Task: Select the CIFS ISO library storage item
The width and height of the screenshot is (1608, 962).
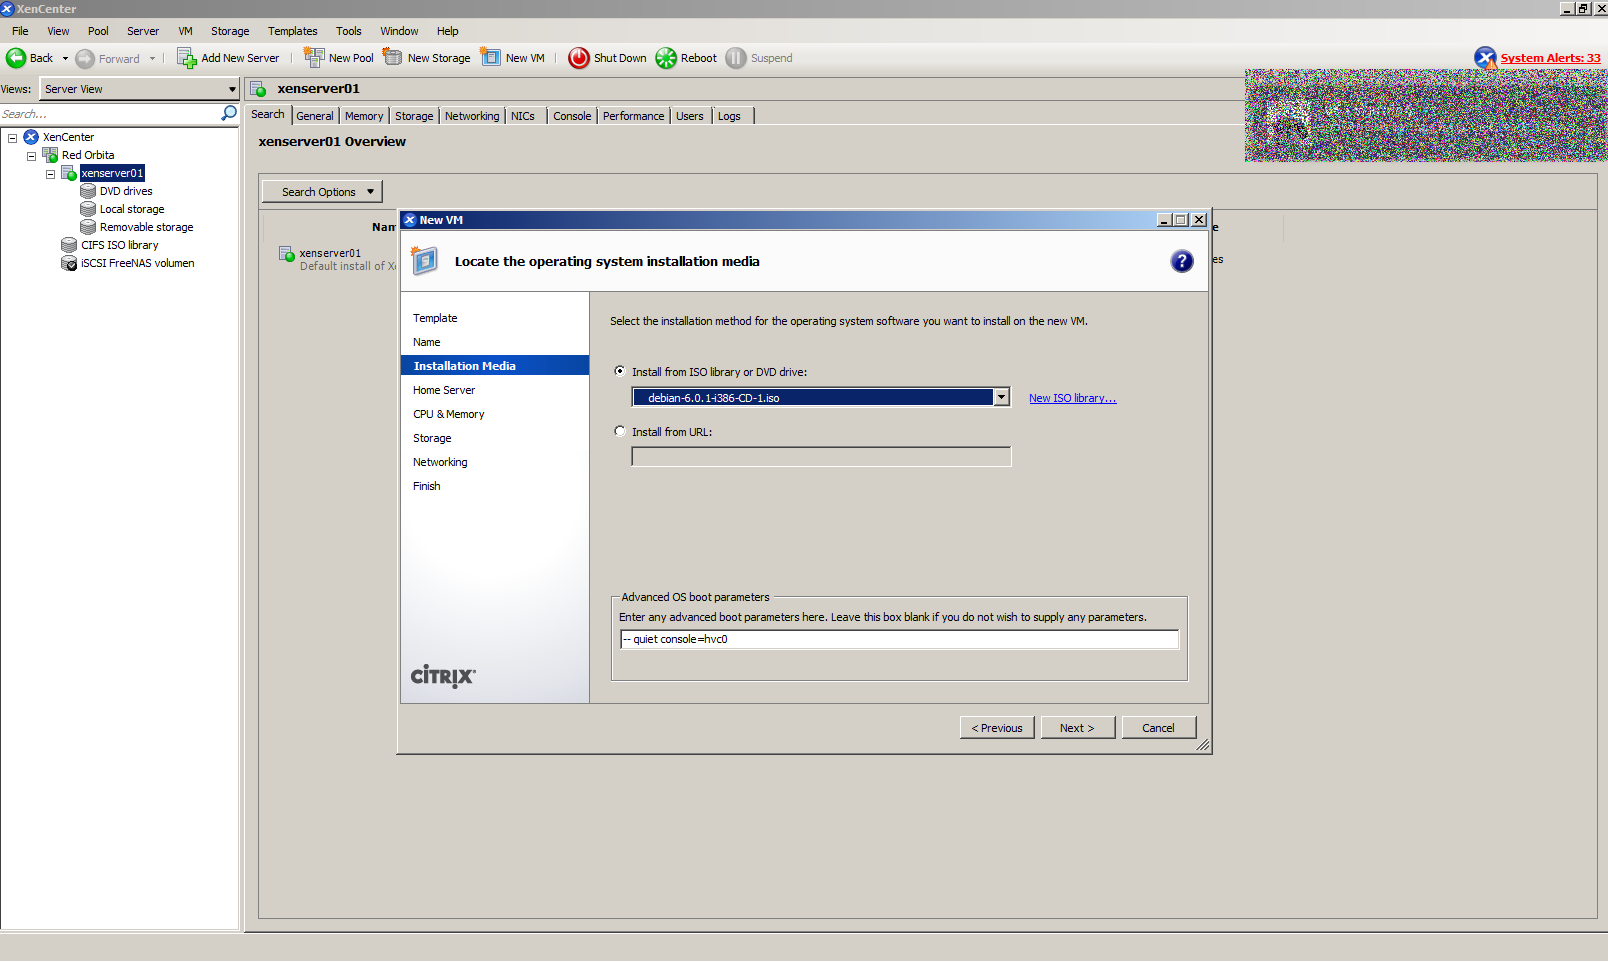Action: 119,245
